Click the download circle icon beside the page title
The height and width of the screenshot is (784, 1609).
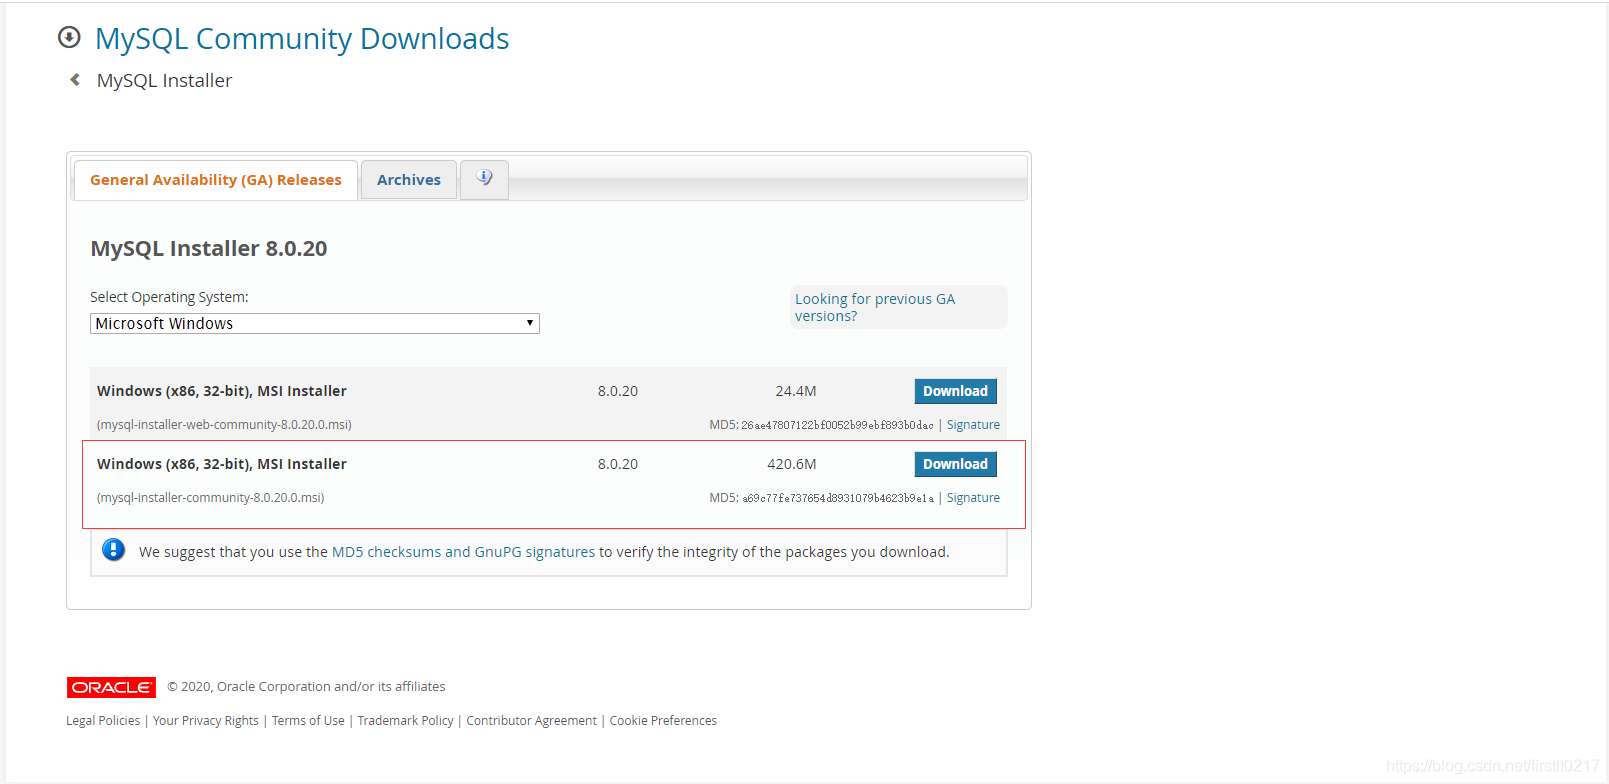(x=69, y=38)
